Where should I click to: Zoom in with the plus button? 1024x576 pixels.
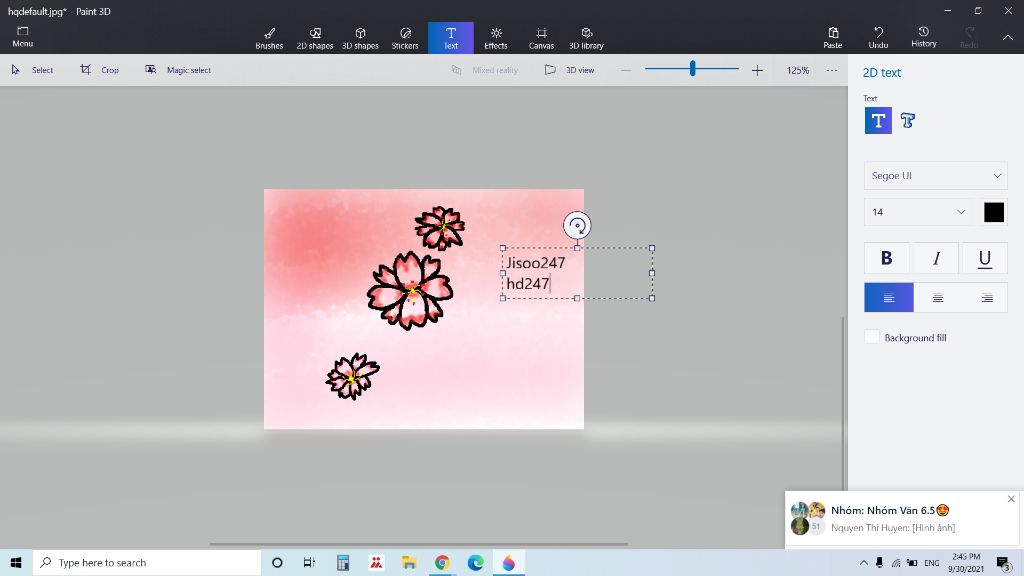click(757, 70)
